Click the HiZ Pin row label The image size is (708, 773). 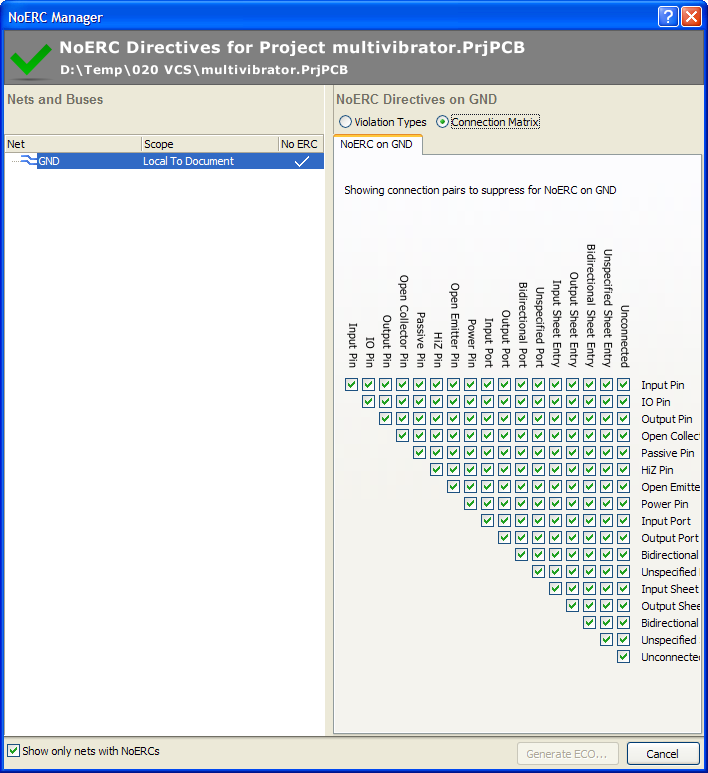click(x=657, y=470)
